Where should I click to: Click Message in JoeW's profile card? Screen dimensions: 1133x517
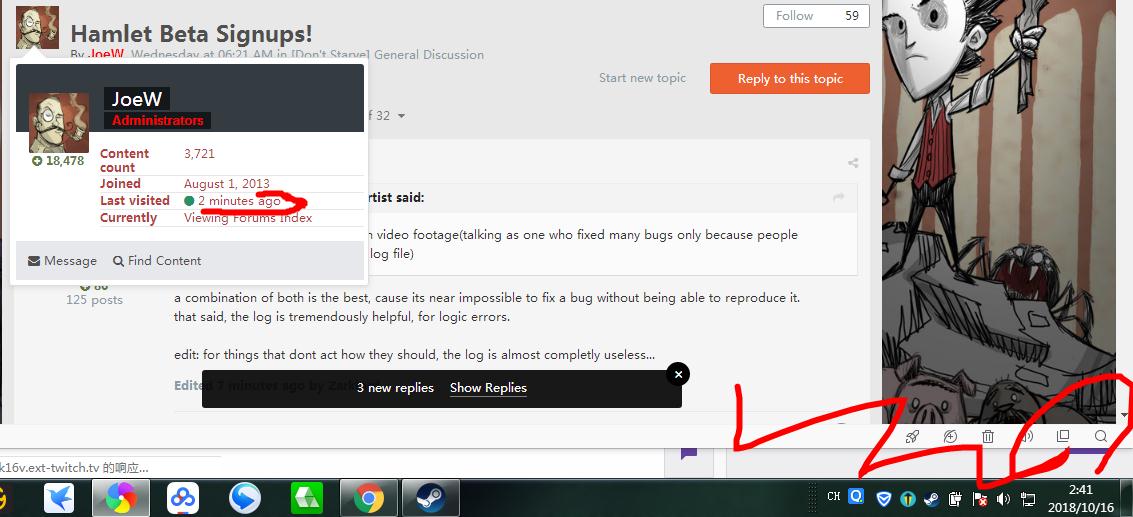[62, 261]
